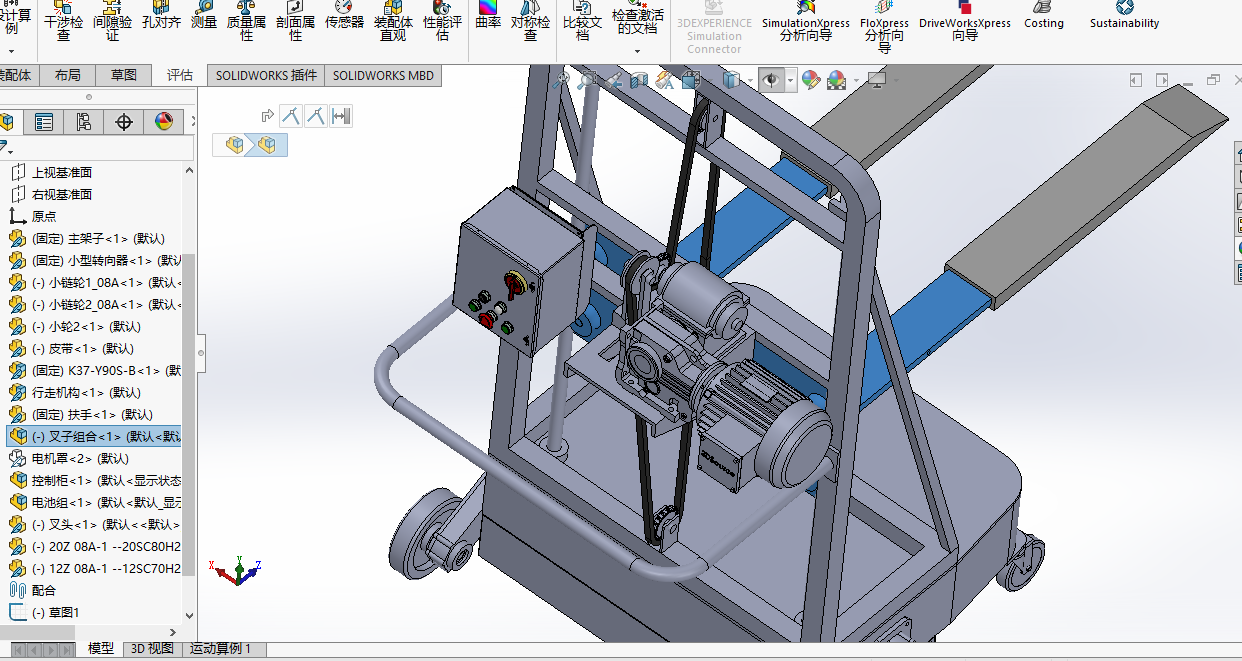Screen dimensions: 1242x661
Task: Open the feature tree filter funnel
Action: point(6,149)
